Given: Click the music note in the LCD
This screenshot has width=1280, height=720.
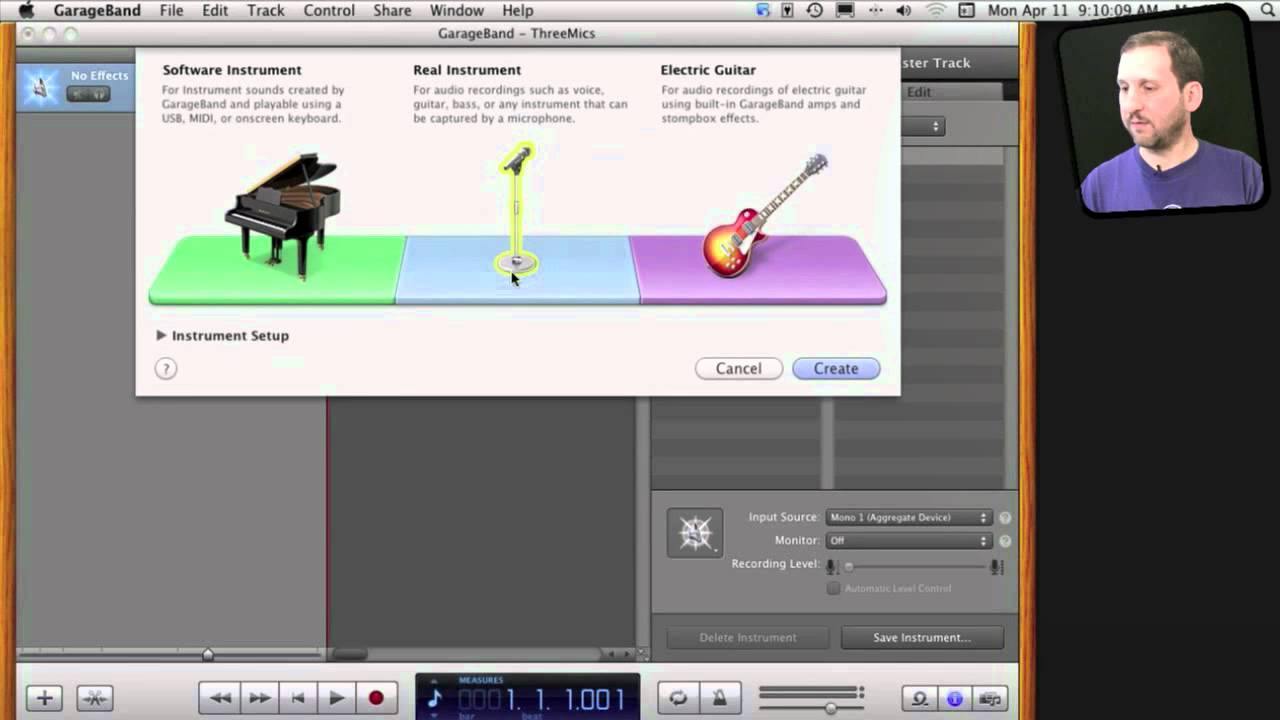Looking at the screenshot, I should click(x=435, y=698).
